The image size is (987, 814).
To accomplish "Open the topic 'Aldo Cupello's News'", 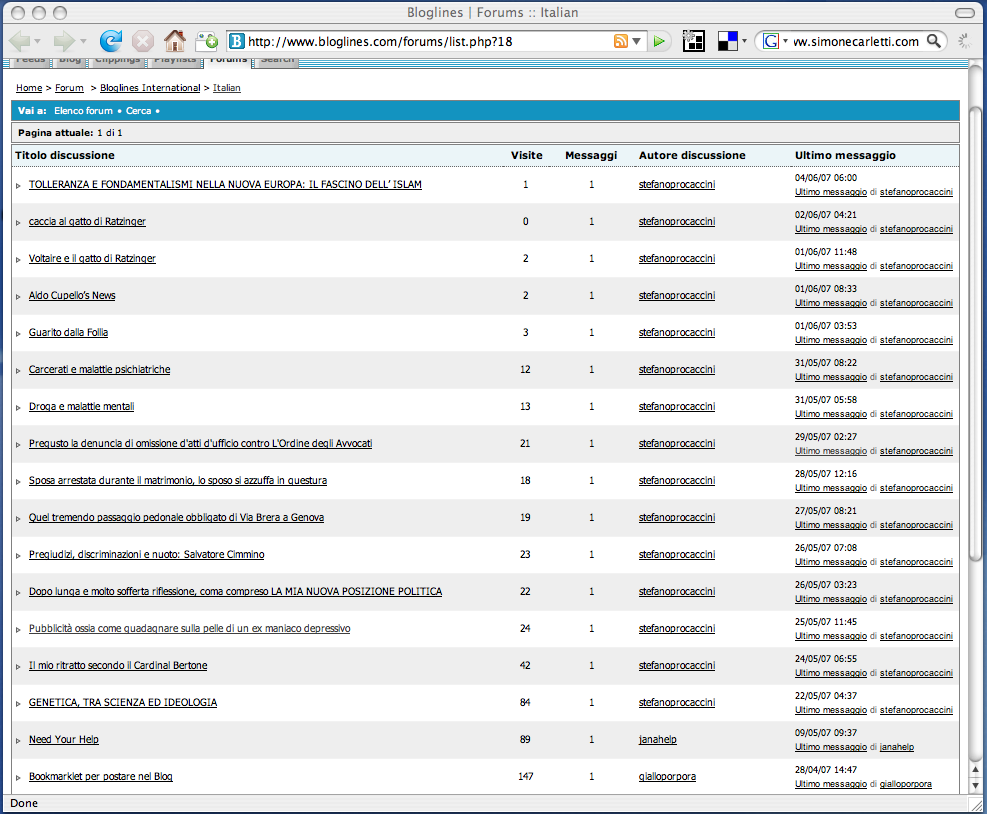I will (x=72, y=295).
